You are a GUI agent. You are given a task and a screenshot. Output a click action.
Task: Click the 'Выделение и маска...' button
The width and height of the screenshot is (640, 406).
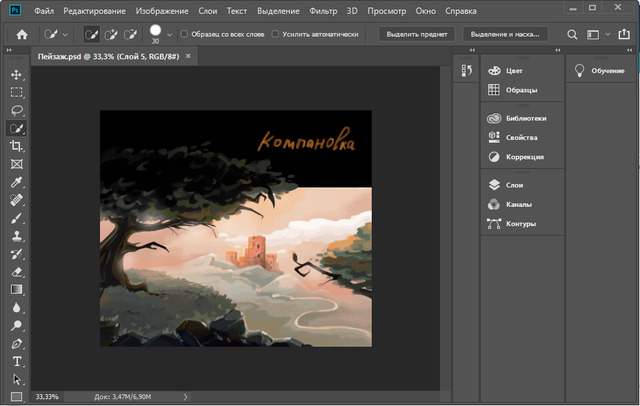504,34
